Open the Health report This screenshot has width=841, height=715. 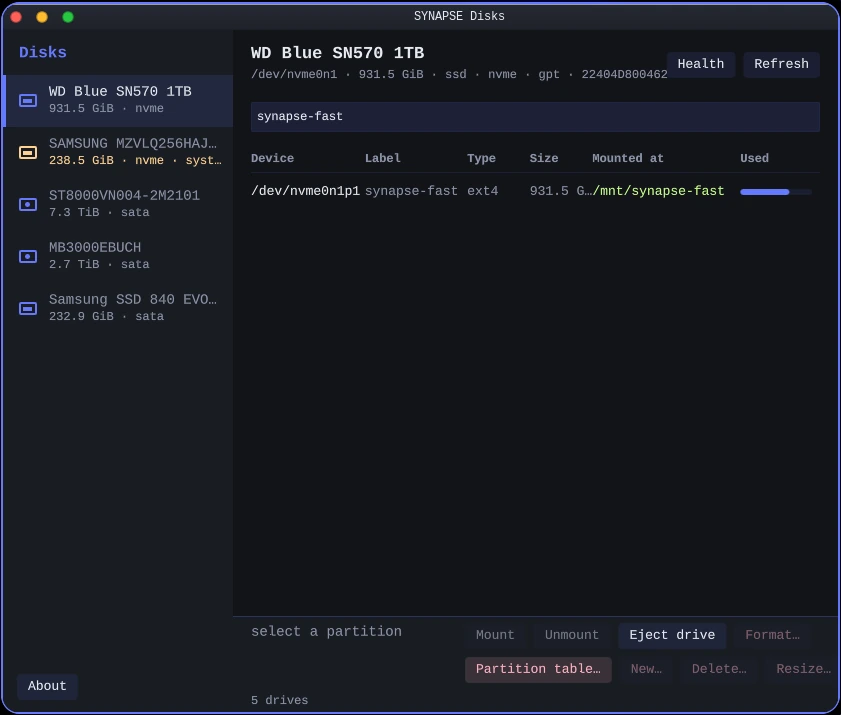700,64
